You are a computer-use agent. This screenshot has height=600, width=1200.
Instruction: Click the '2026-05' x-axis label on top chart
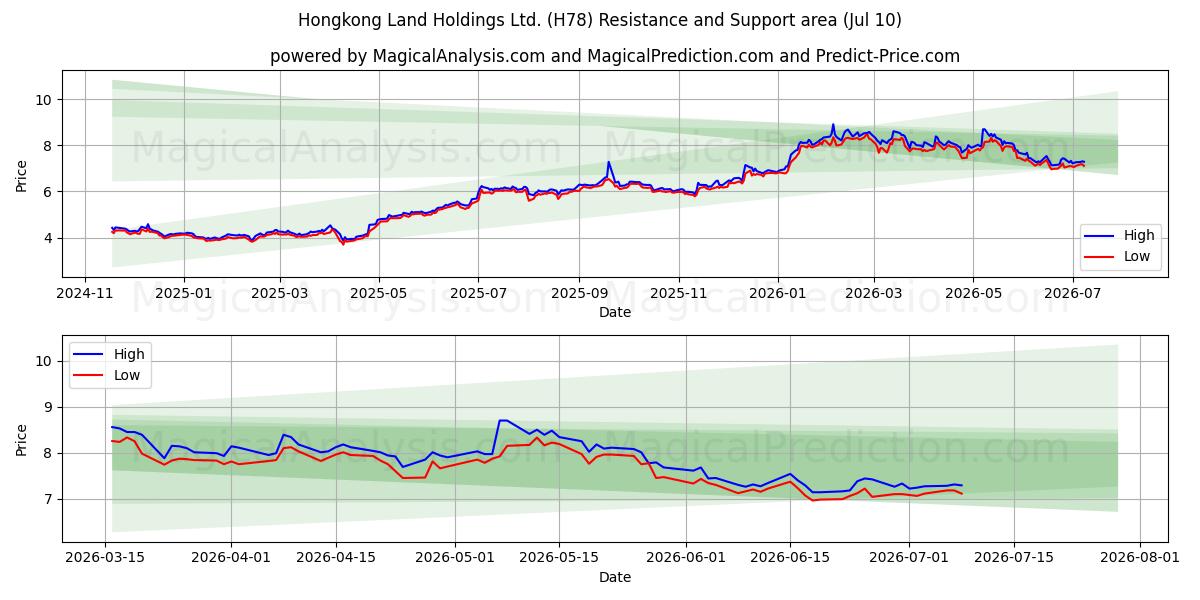tap(973, 295)
